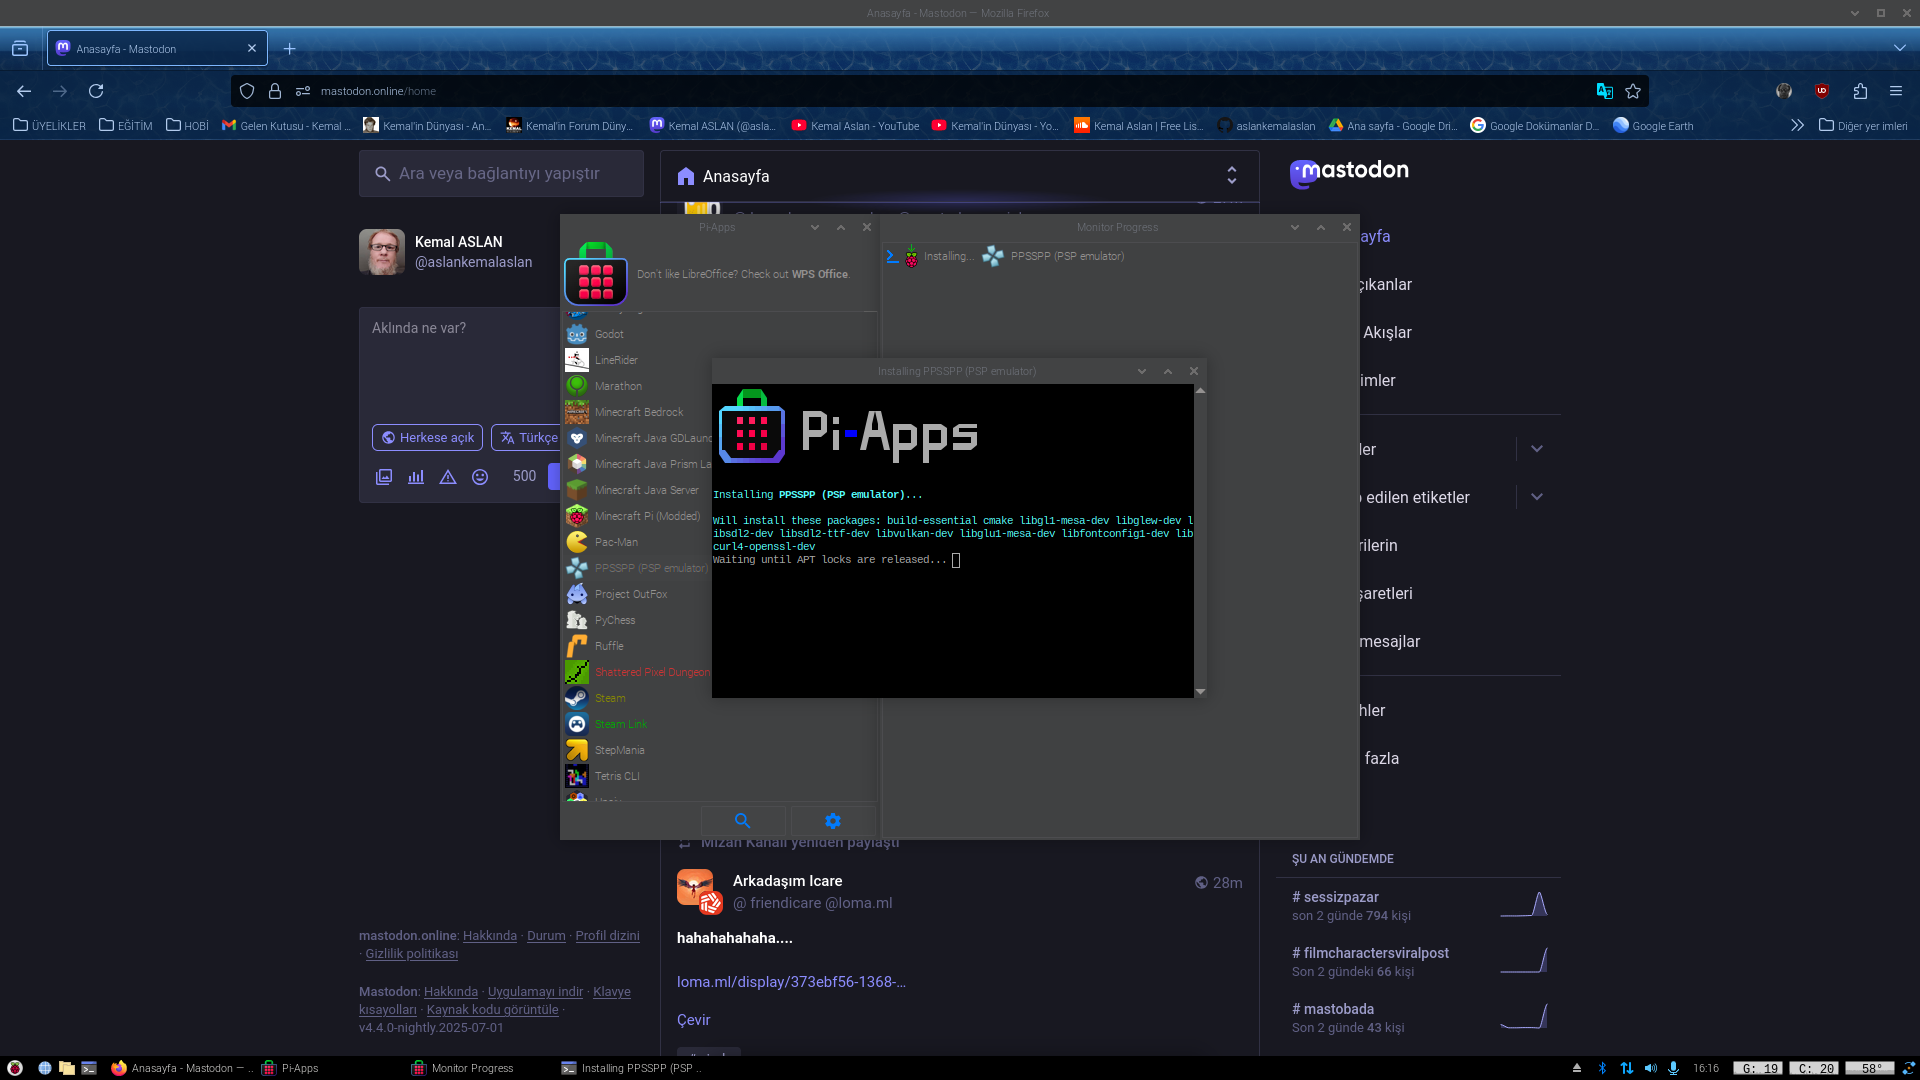The height and width of the screenshot is (1080, 1920).
Task: Open the emoji picker smiley icon
Action: tap(480, 477)
